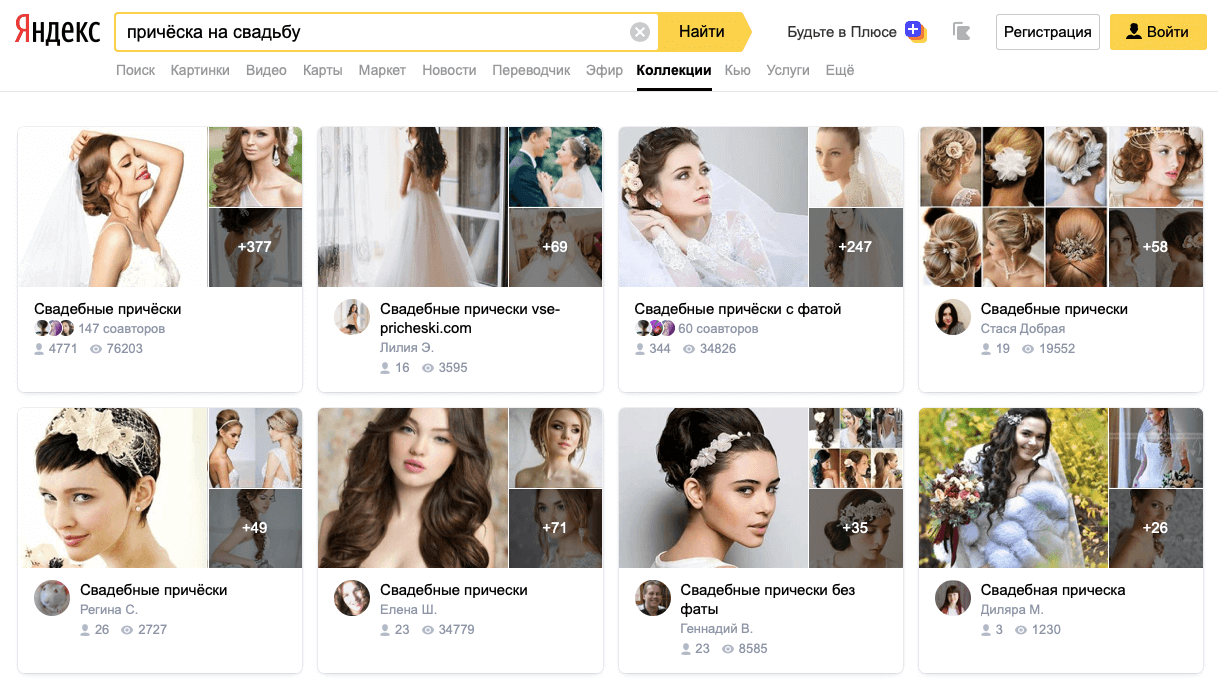This screenshot has width=1218, height=686.
Task: Expand the Ещё menu of services
Action: click(840, 70)
